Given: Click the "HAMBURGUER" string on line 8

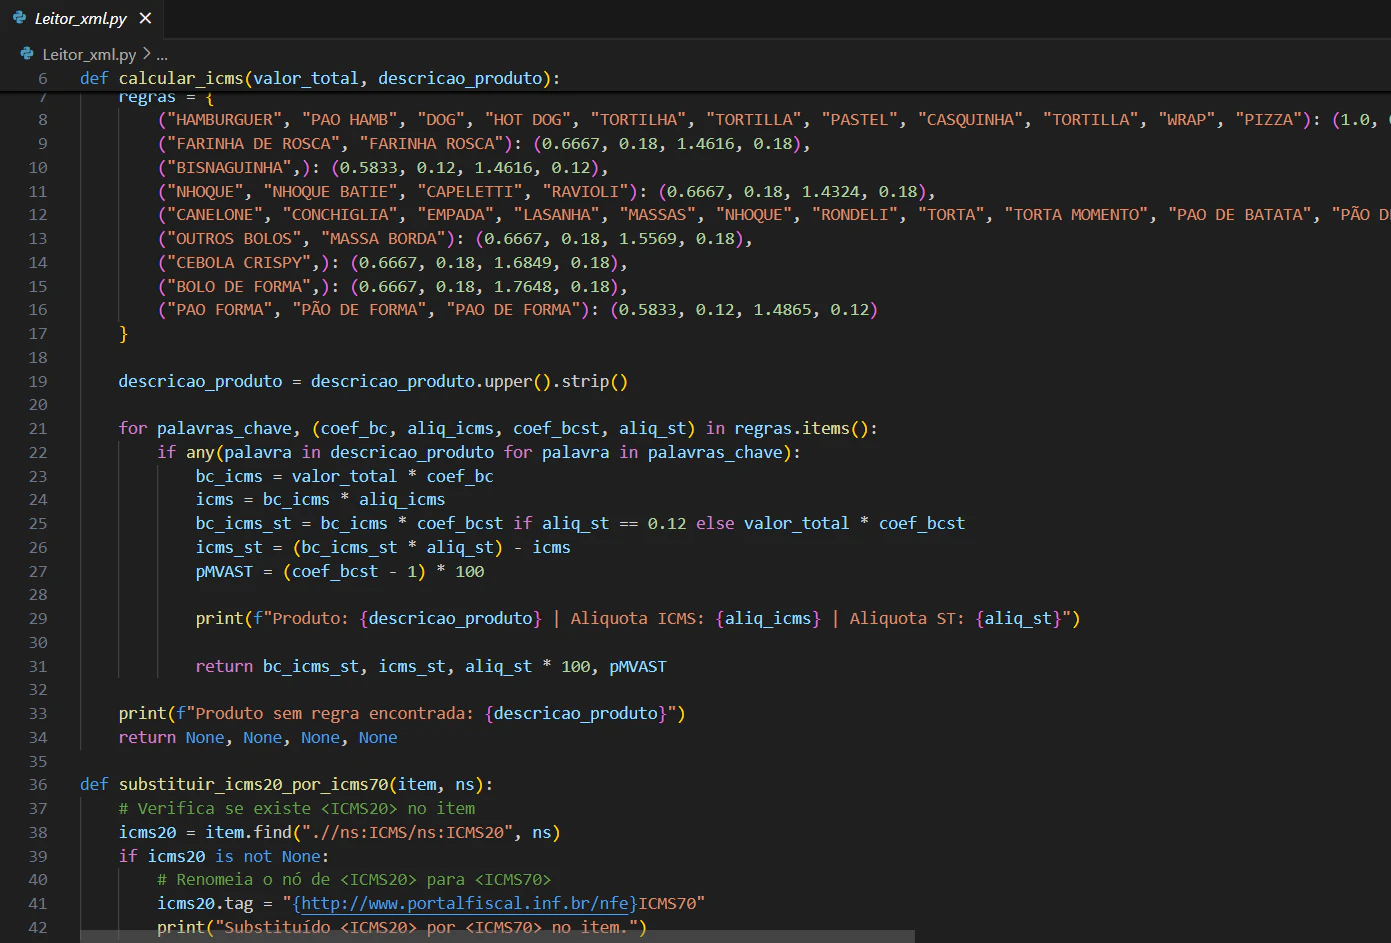Looking at the screenshot, I should point(225,119).
